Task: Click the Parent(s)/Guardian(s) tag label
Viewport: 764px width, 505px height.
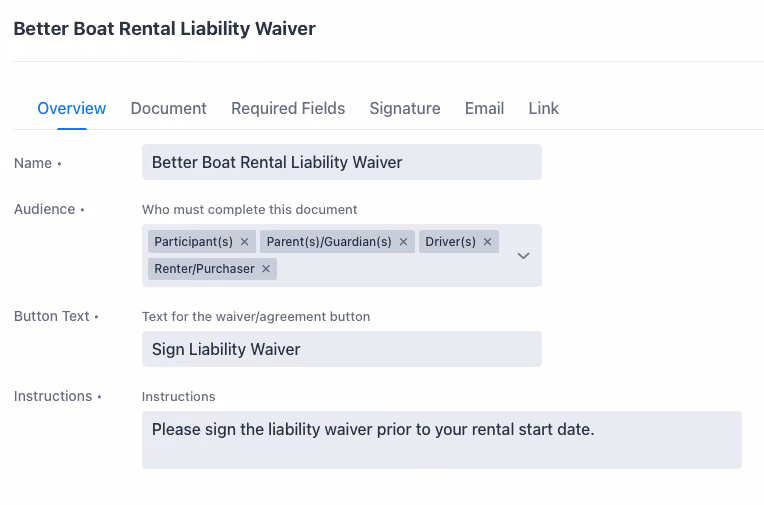Action: pyautogui.click(x=329, y=242)
